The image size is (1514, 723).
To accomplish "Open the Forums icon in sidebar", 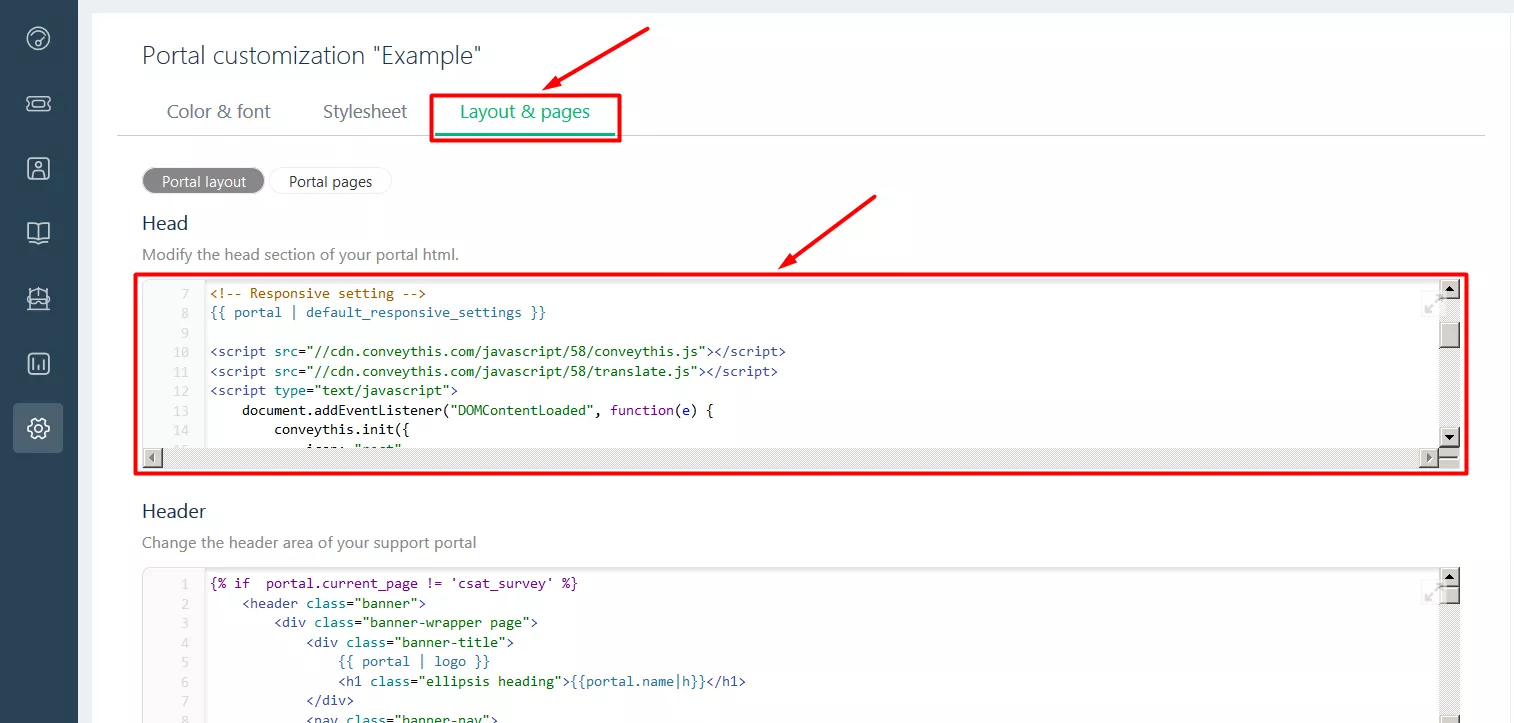I will [x=38, y=298].
